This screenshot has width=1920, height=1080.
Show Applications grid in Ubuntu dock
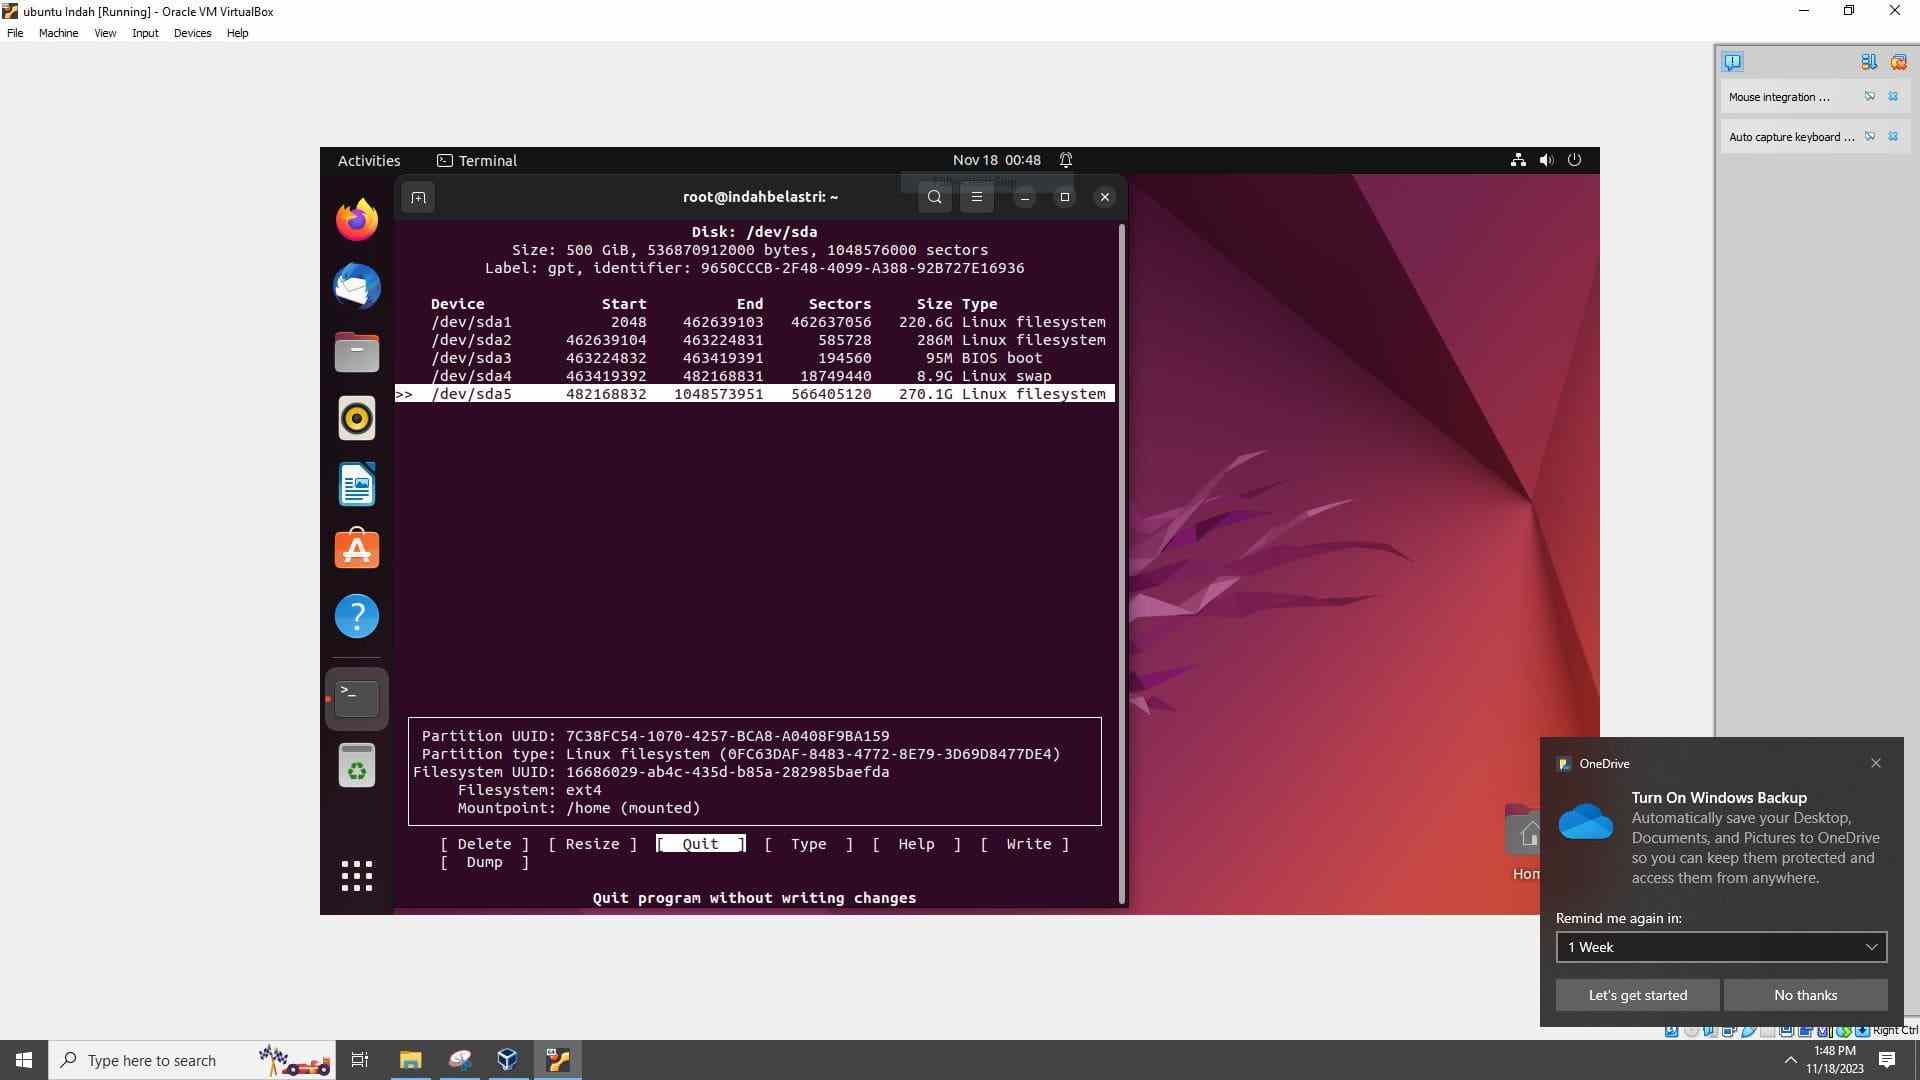(x=357, y=876)
